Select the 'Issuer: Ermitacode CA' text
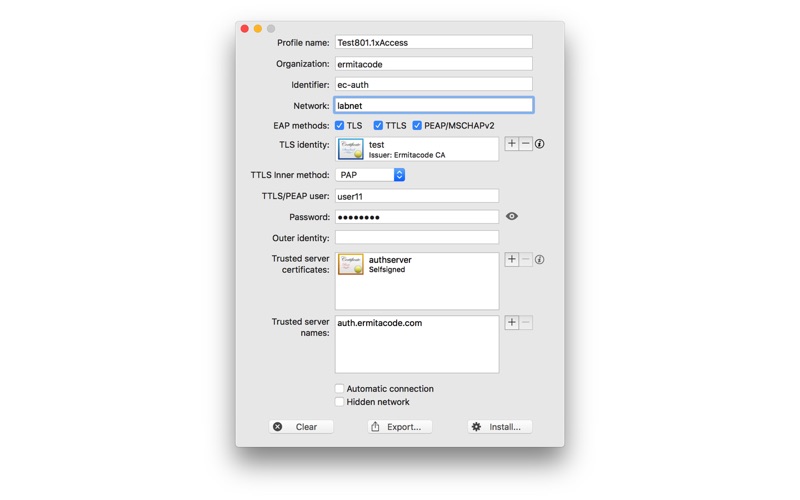This screenshot has height=500, width=800. coord(407,155)
